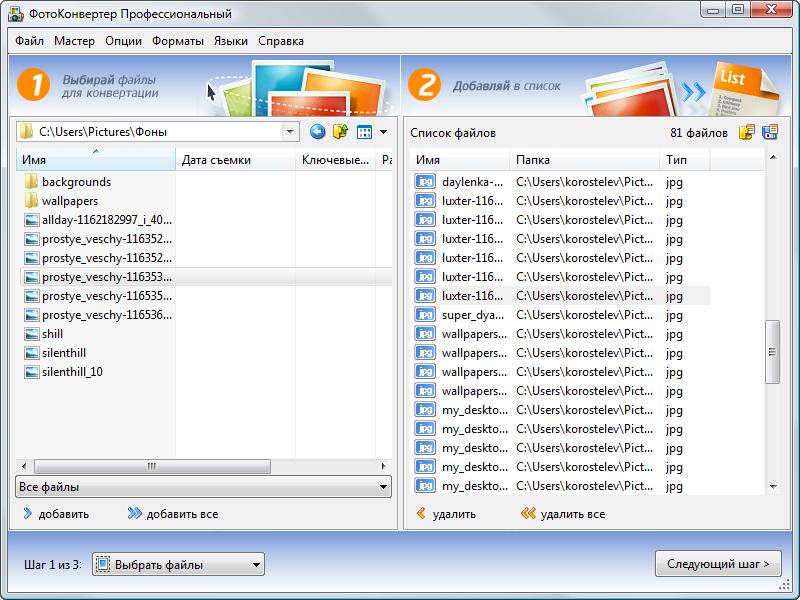The height and width of the screenshot is (600, 800).
Task: Open the backgrounds folder
Action: [77, 182]
